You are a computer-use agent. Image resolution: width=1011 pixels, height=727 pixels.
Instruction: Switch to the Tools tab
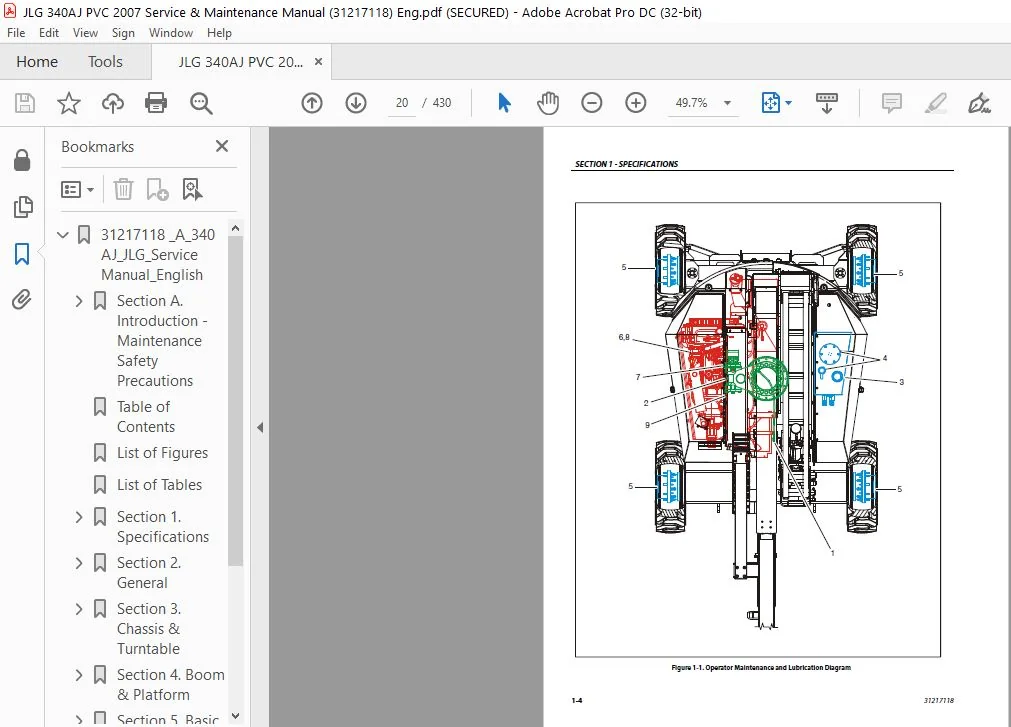click(105, 62)
